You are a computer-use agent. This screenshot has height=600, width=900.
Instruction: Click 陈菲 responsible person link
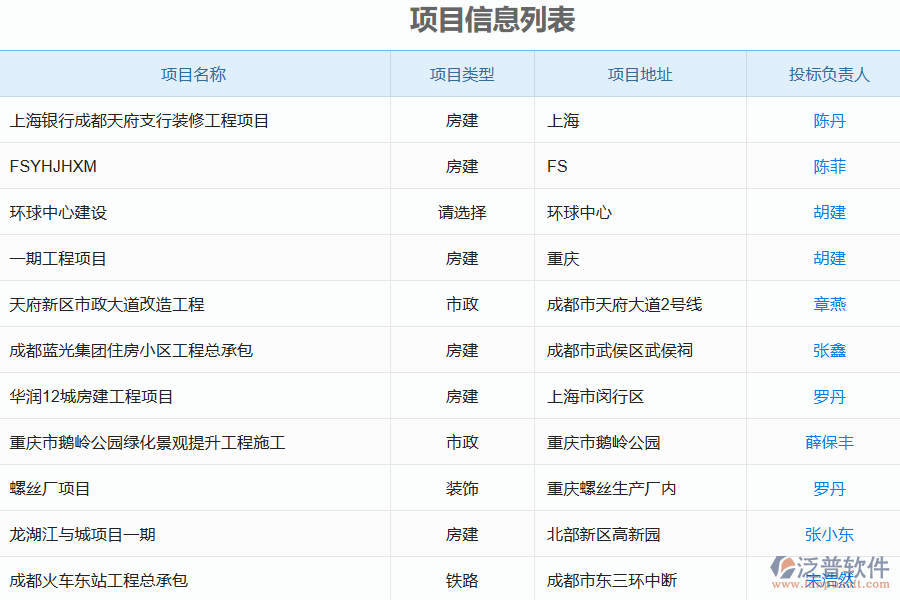830,166
